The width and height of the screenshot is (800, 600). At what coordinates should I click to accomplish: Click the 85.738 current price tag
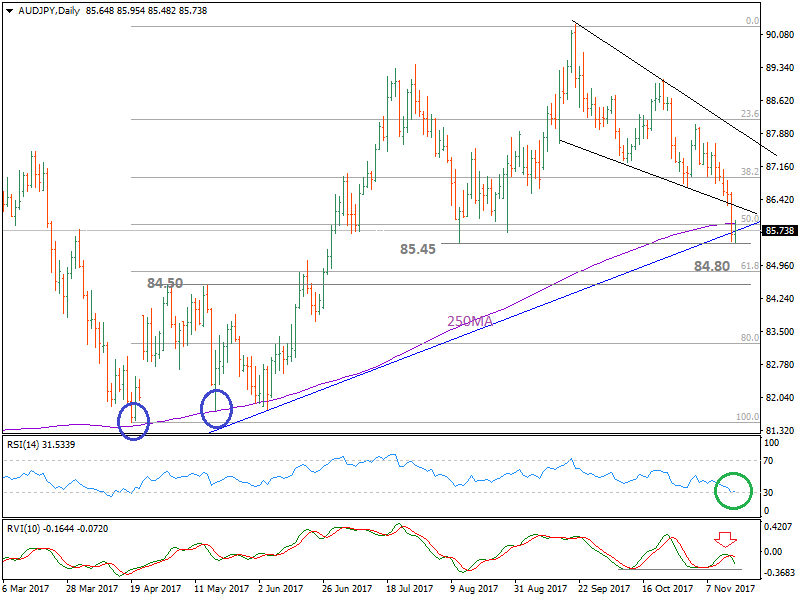pos(779,231)
